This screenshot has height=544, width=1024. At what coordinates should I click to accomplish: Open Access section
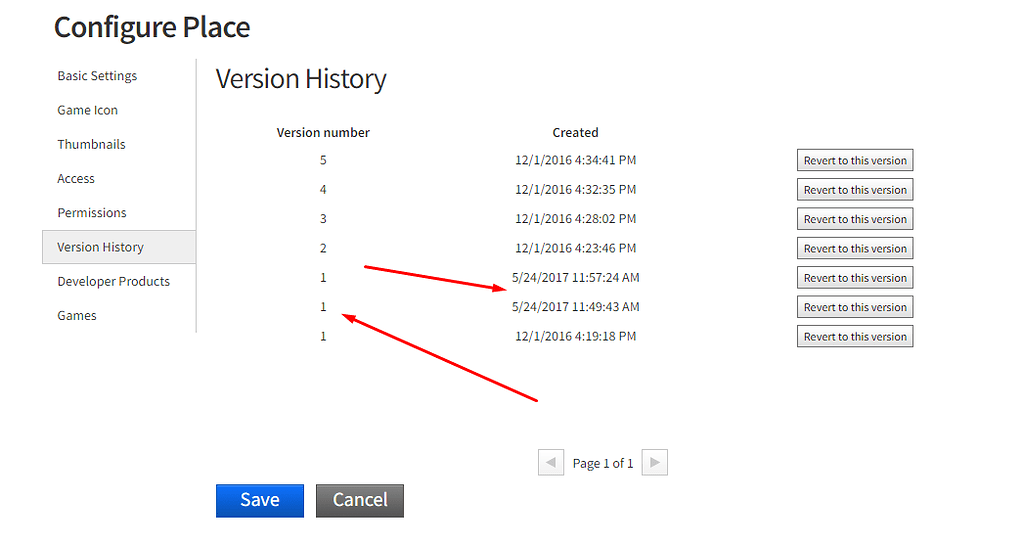pyautogui.click(x=76, y=178)
